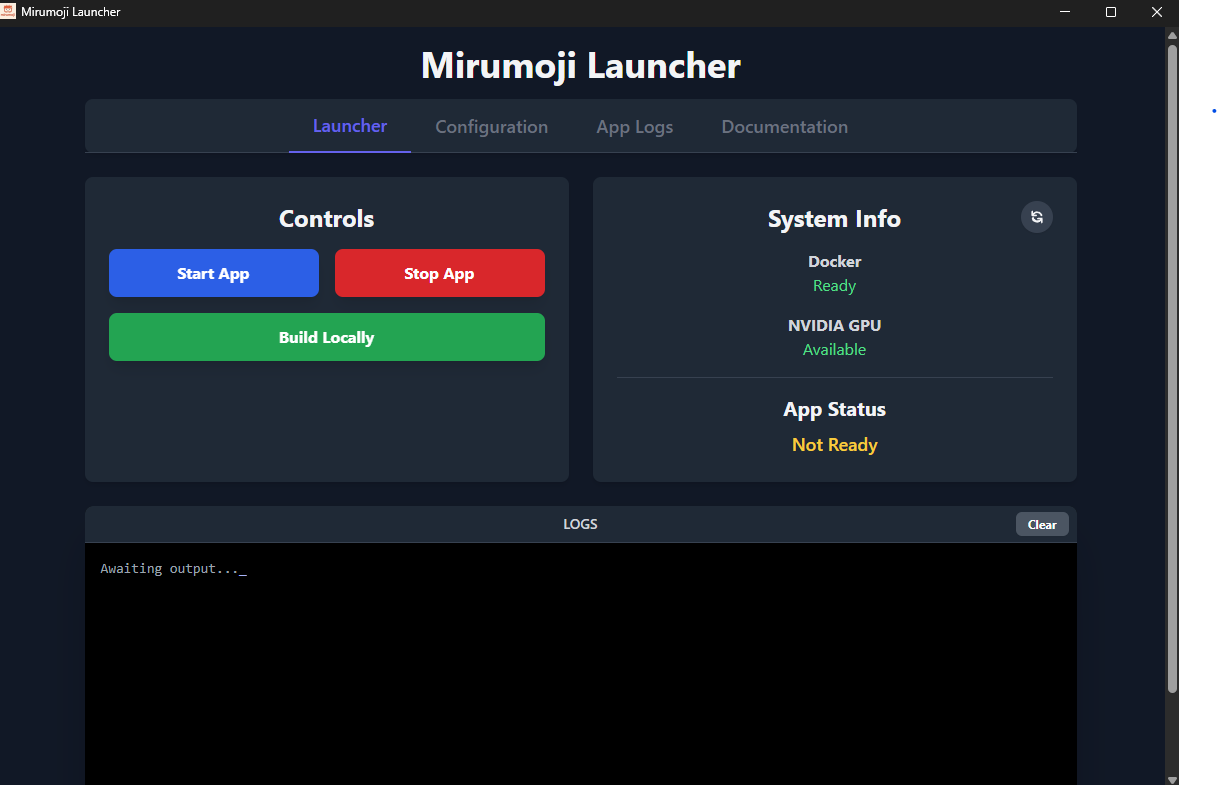Click the green Build Locally button
Viewport: 1217px width, 785px height.
[x=327, y=337]
